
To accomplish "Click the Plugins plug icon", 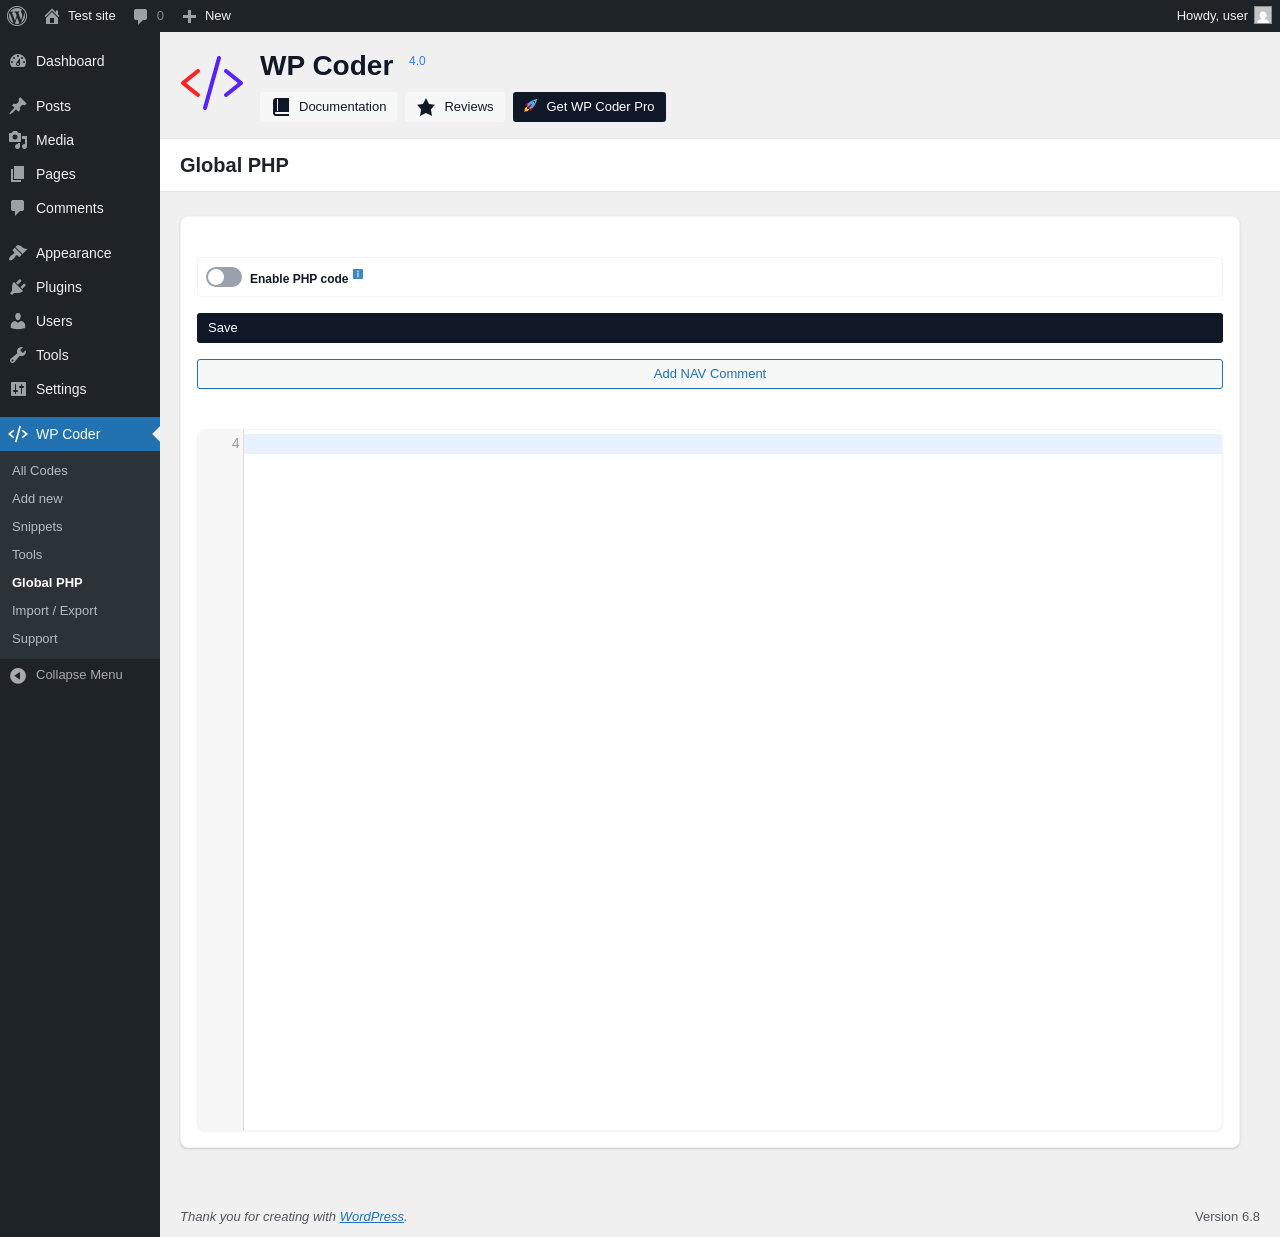I will (x=18, y=287).
